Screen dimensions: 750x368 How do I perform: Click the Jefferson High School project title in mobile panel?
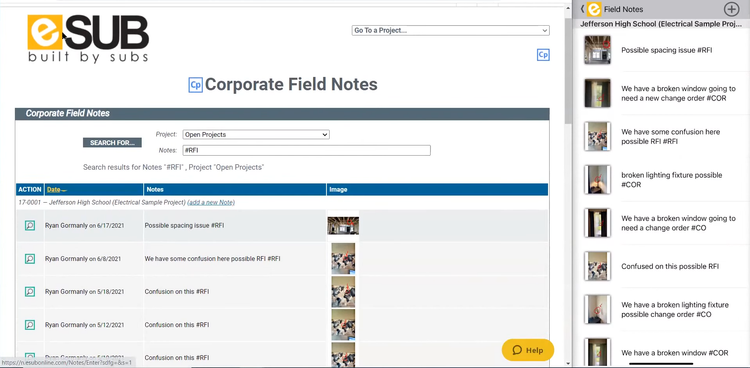click(x=661, y=24)
